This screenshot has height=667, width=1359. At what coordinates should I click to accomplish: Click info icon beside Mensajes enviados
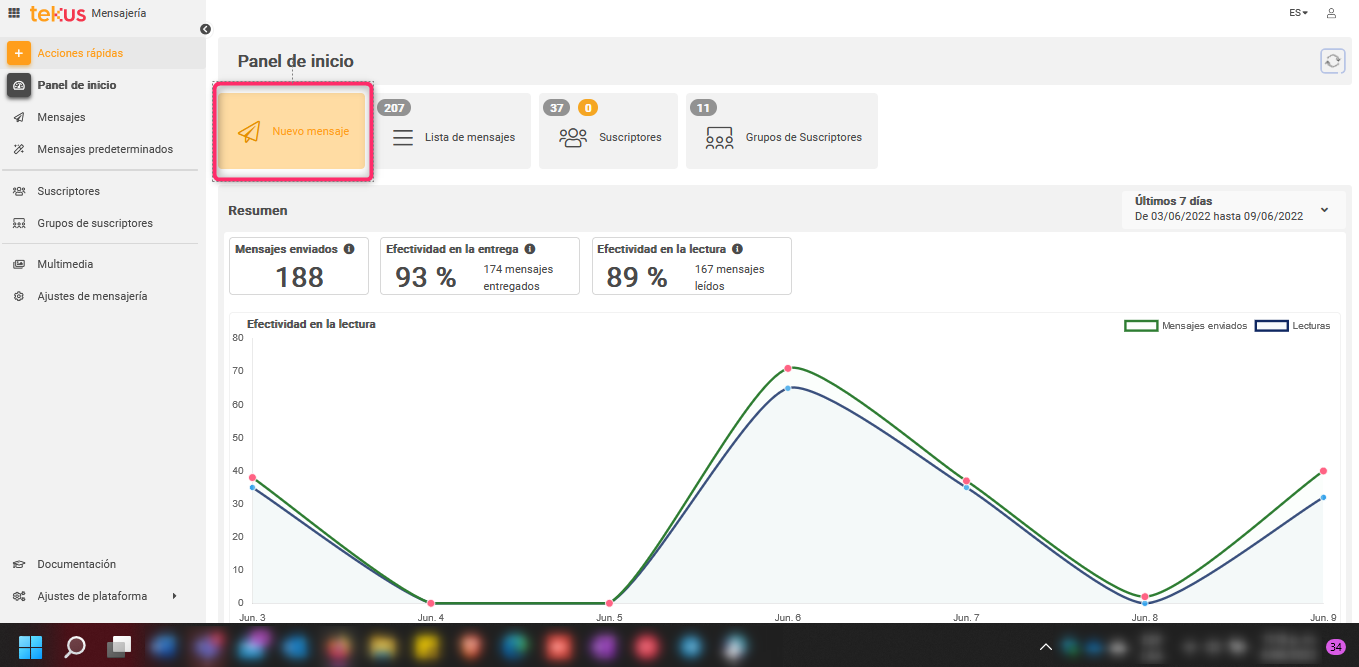point(349,249)
